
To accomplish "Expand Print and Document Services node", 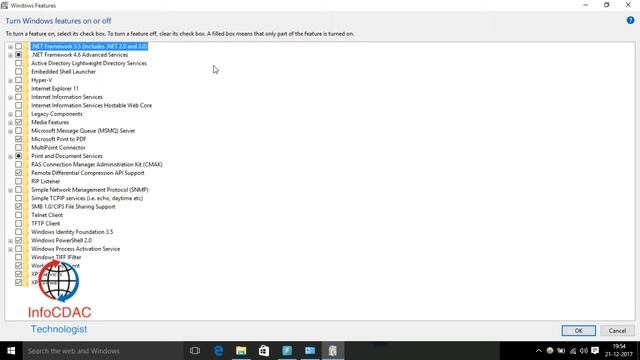I will tap(10, 157).
